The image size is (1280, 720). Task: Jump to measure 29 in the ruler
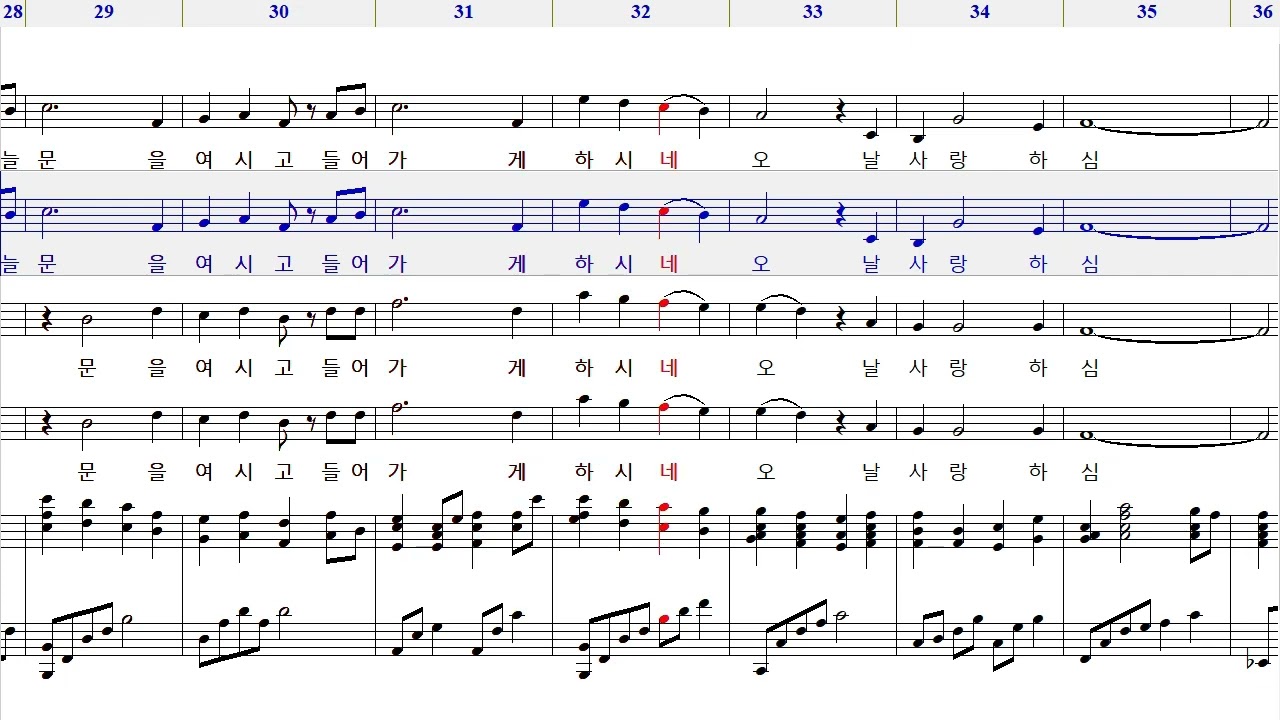(104, 12)
